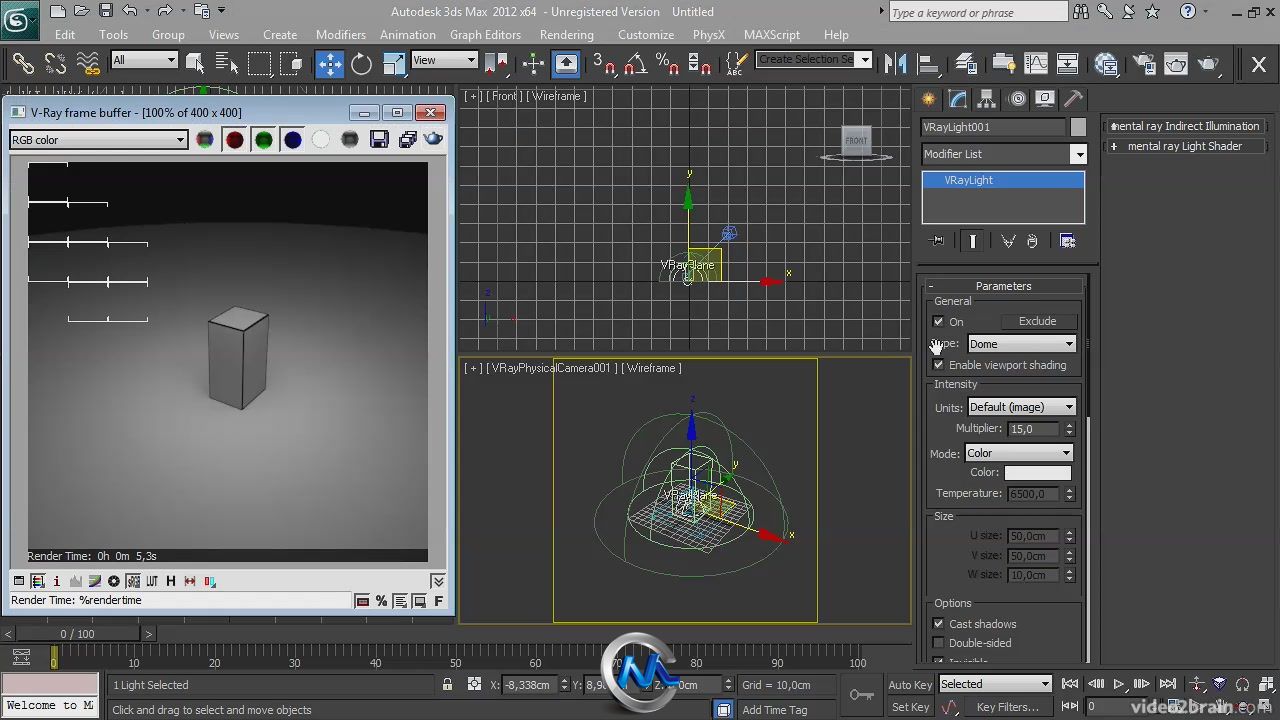Screen dimensions: 1280x720
Task: Click the Unlink Selection tool
Action: click(x=55, y=63)
